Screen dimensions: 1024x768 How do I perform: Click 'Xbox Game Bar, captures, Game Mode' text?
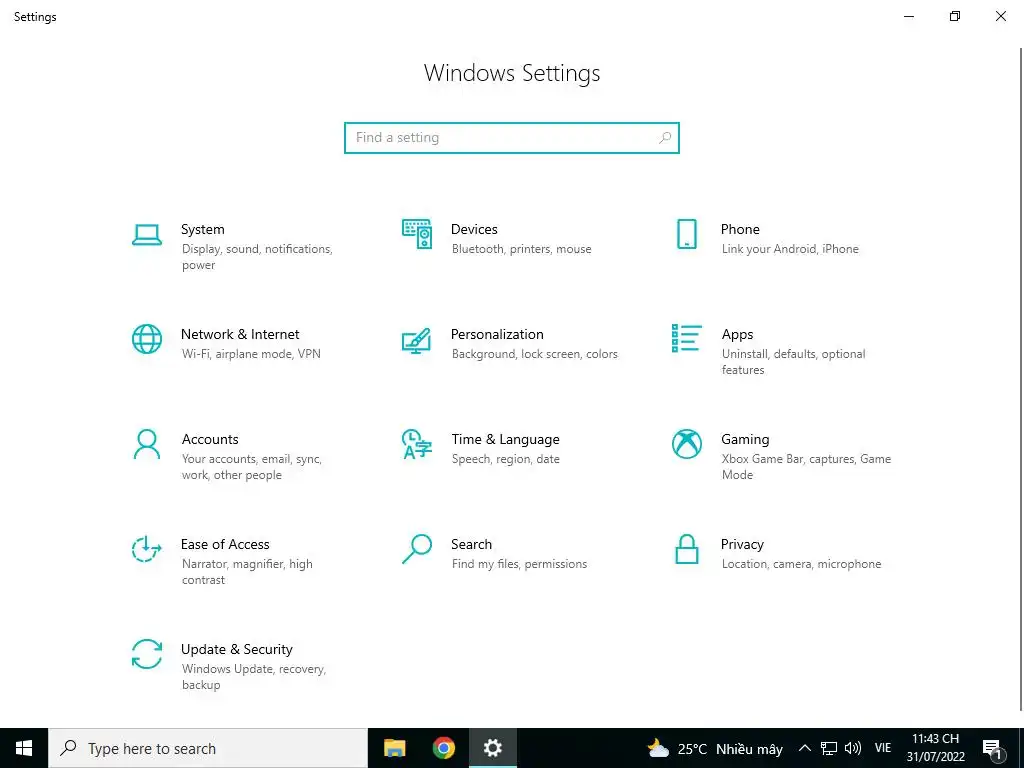tap(806, 467)
